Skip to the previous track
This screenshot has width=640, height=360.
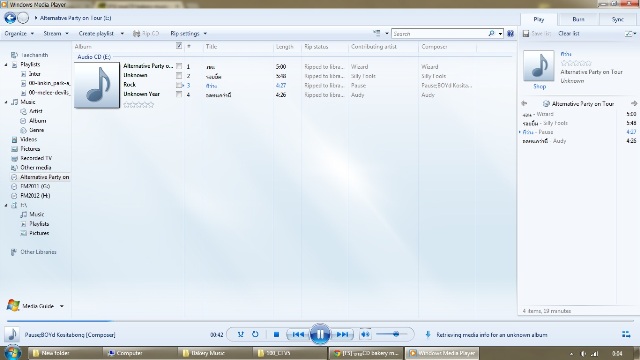tap(298, 335)
